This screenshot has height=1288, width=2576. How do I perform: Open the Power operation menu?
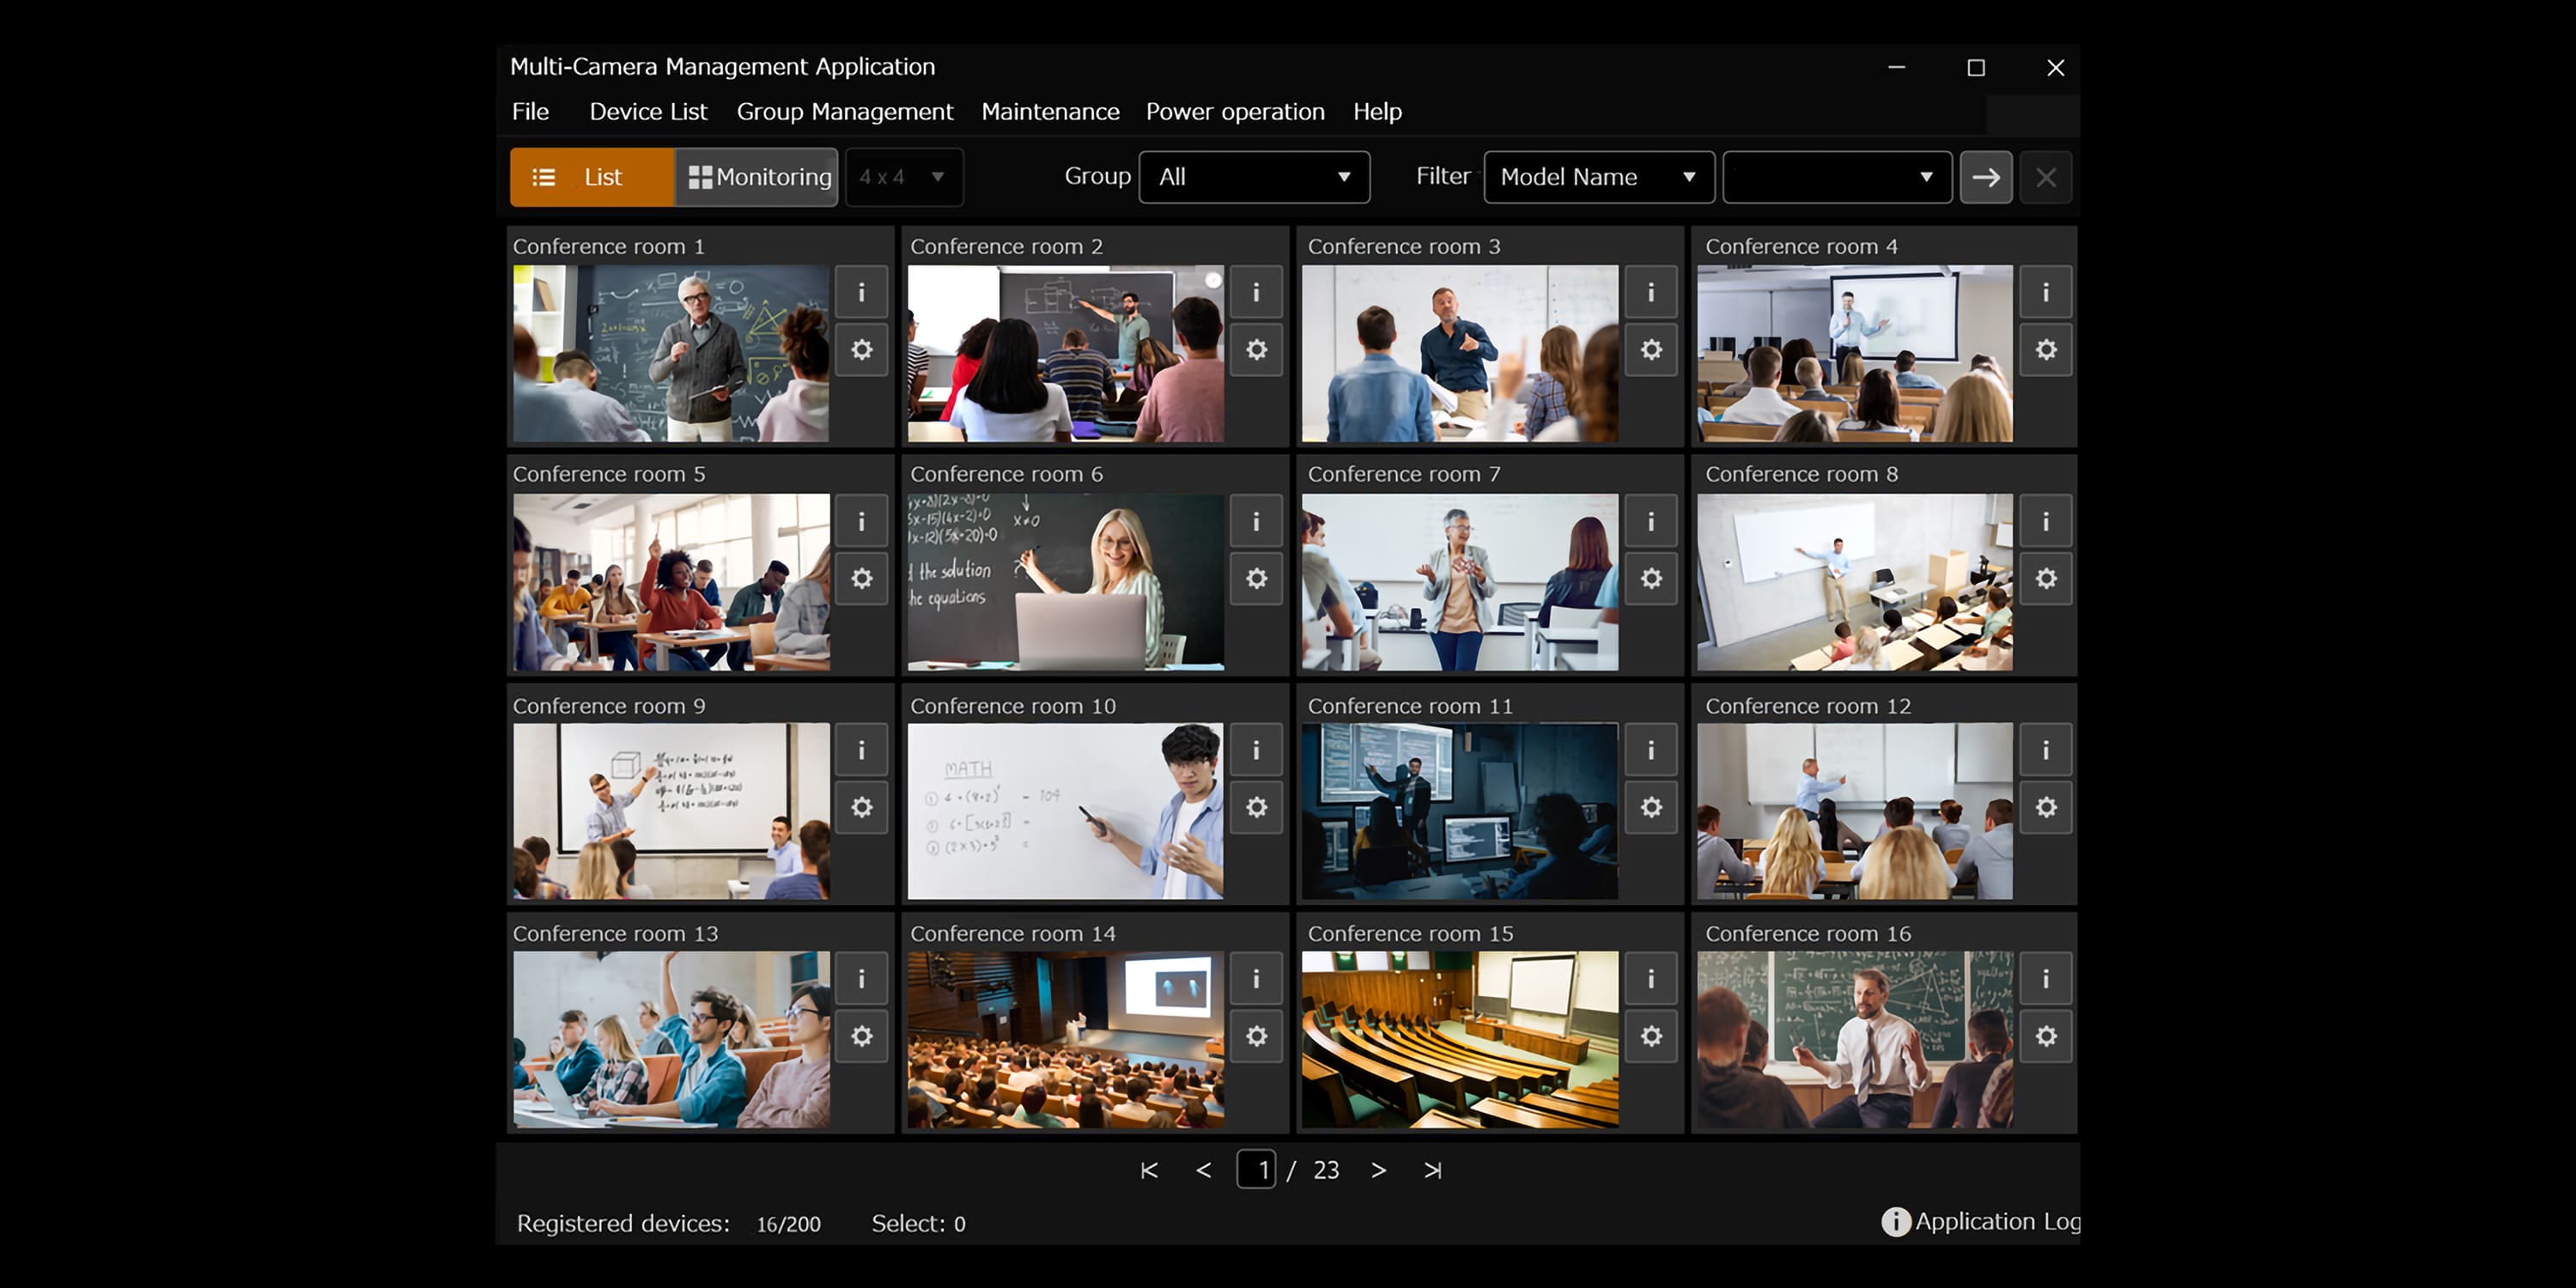coord(1235,111)
